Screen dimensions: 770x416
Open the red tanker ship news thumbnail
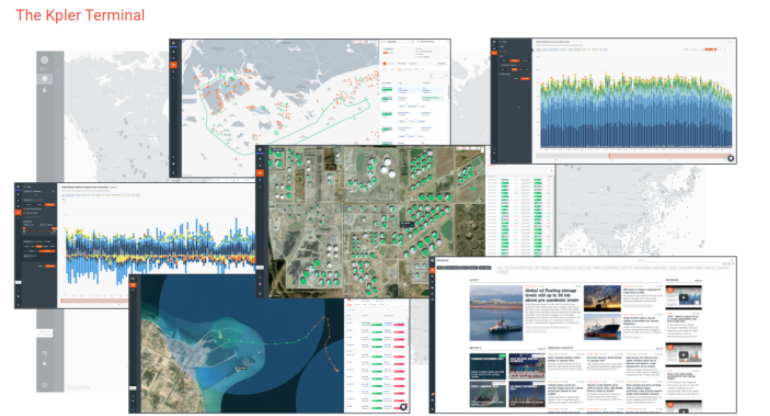pyautogui.click(x=602, y=327)
